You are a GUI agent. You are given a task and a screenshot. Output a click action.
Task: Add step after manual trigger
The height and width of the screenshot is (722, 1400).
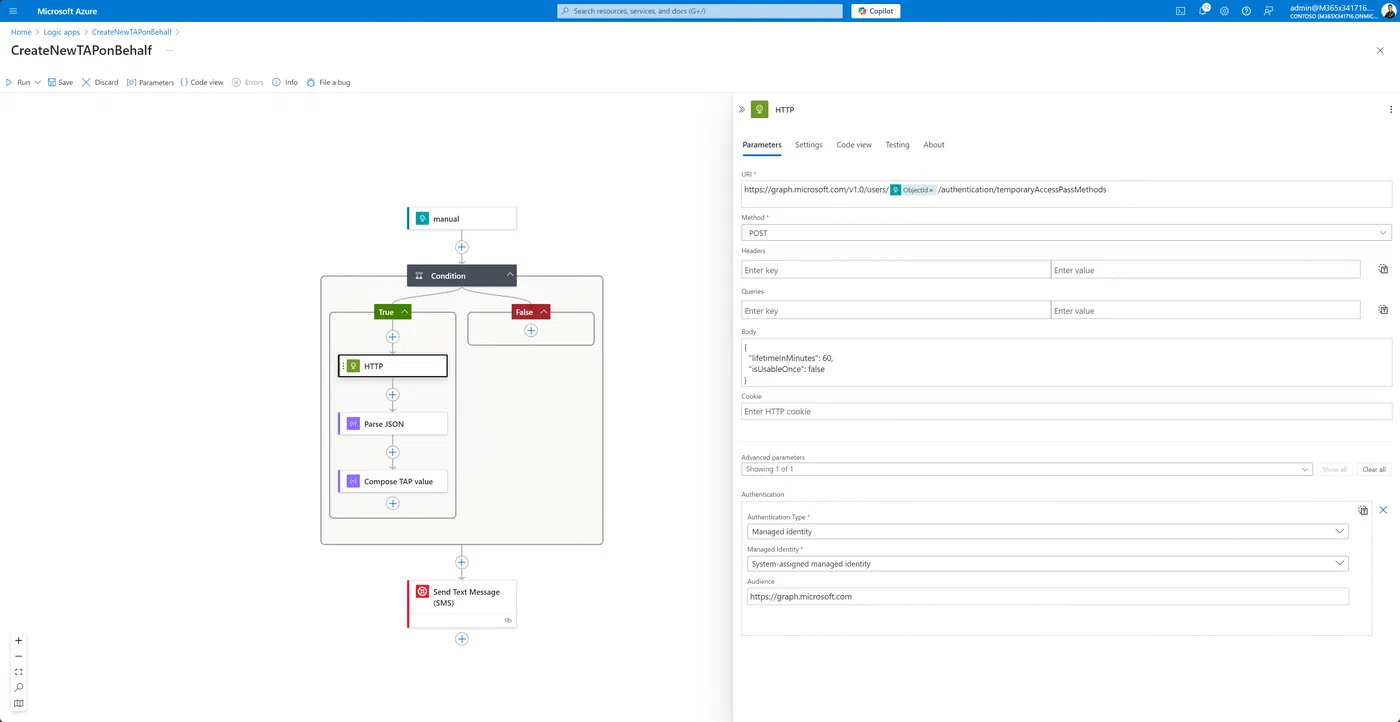pyautogui.click(x=461, y=246)
